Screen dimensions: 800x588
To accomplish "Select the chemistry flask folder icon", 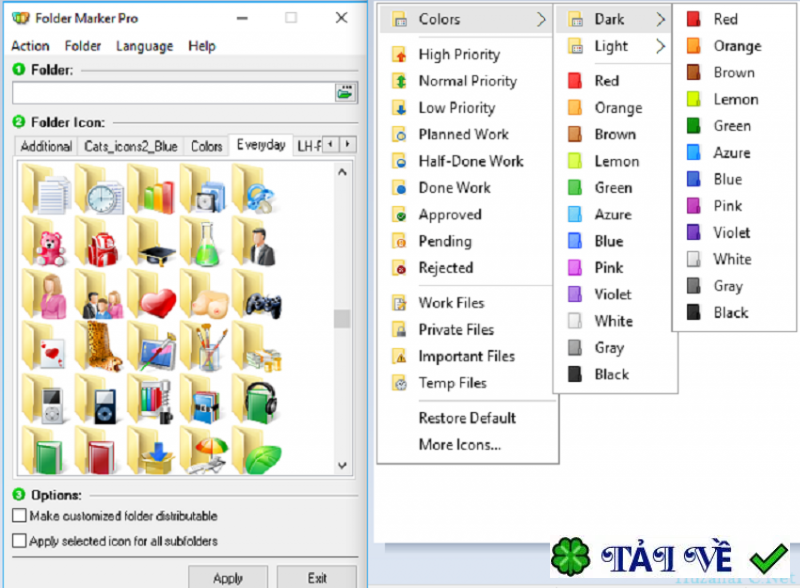I will click(205, 245).
